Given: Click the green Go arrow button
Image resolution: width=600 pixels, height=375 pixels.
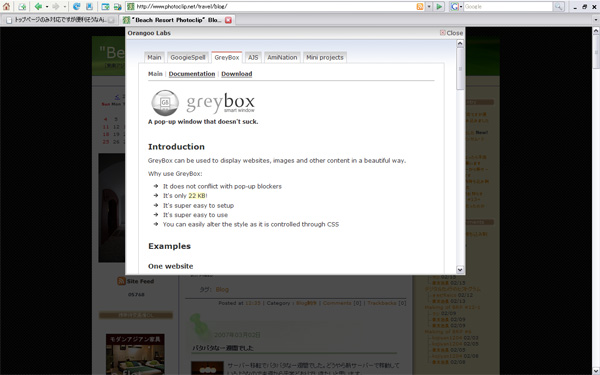Looking at the screenshot, I should [439, 7].
